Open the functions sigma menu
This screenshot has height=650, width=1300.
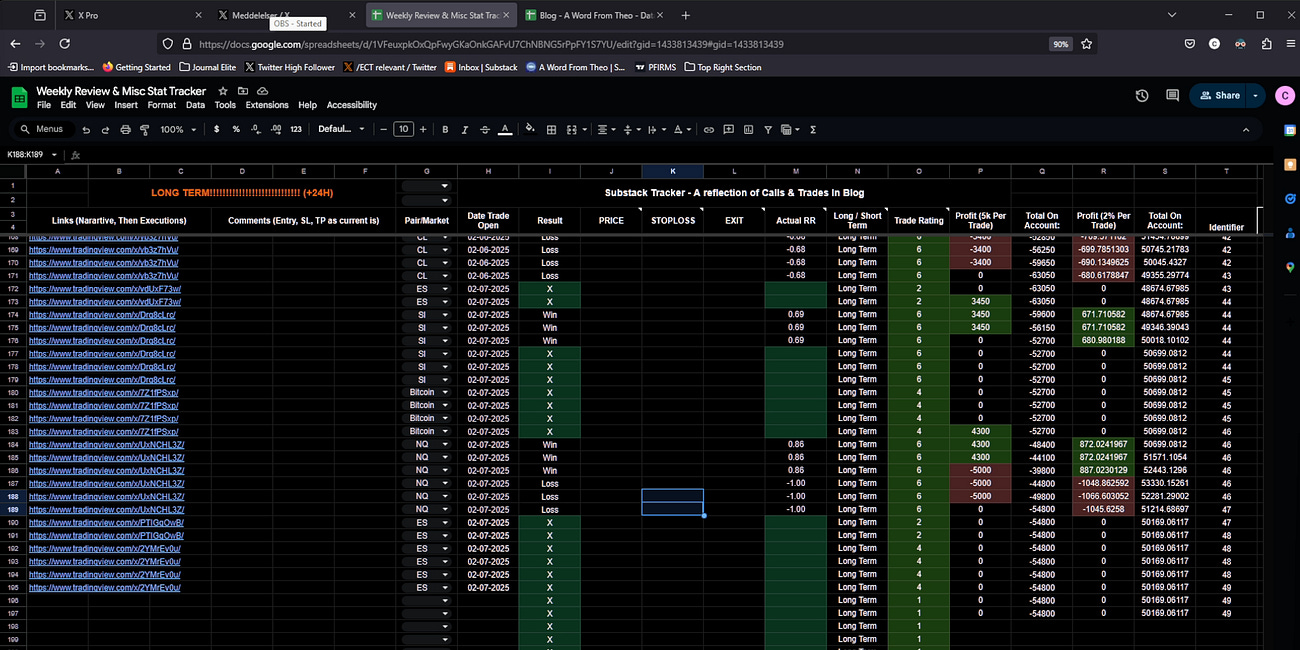[x=812, y=129]
